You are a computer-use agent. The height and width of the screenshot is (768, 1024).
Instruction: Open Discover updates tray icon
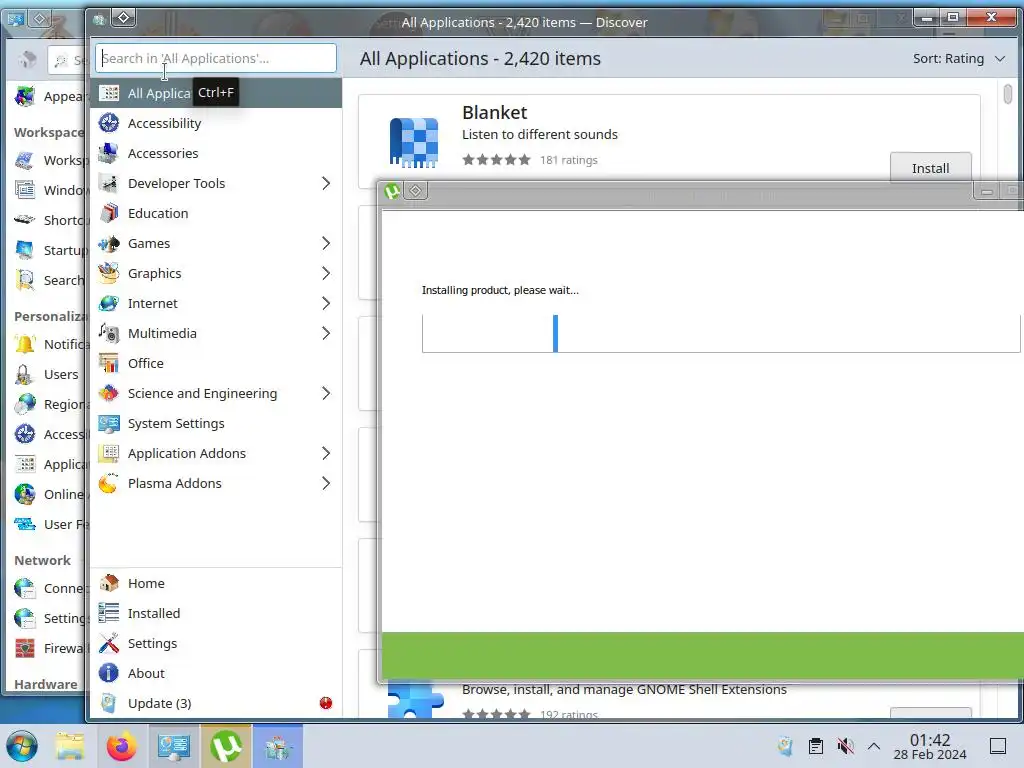pyautogui.click(x=786, y=746)
